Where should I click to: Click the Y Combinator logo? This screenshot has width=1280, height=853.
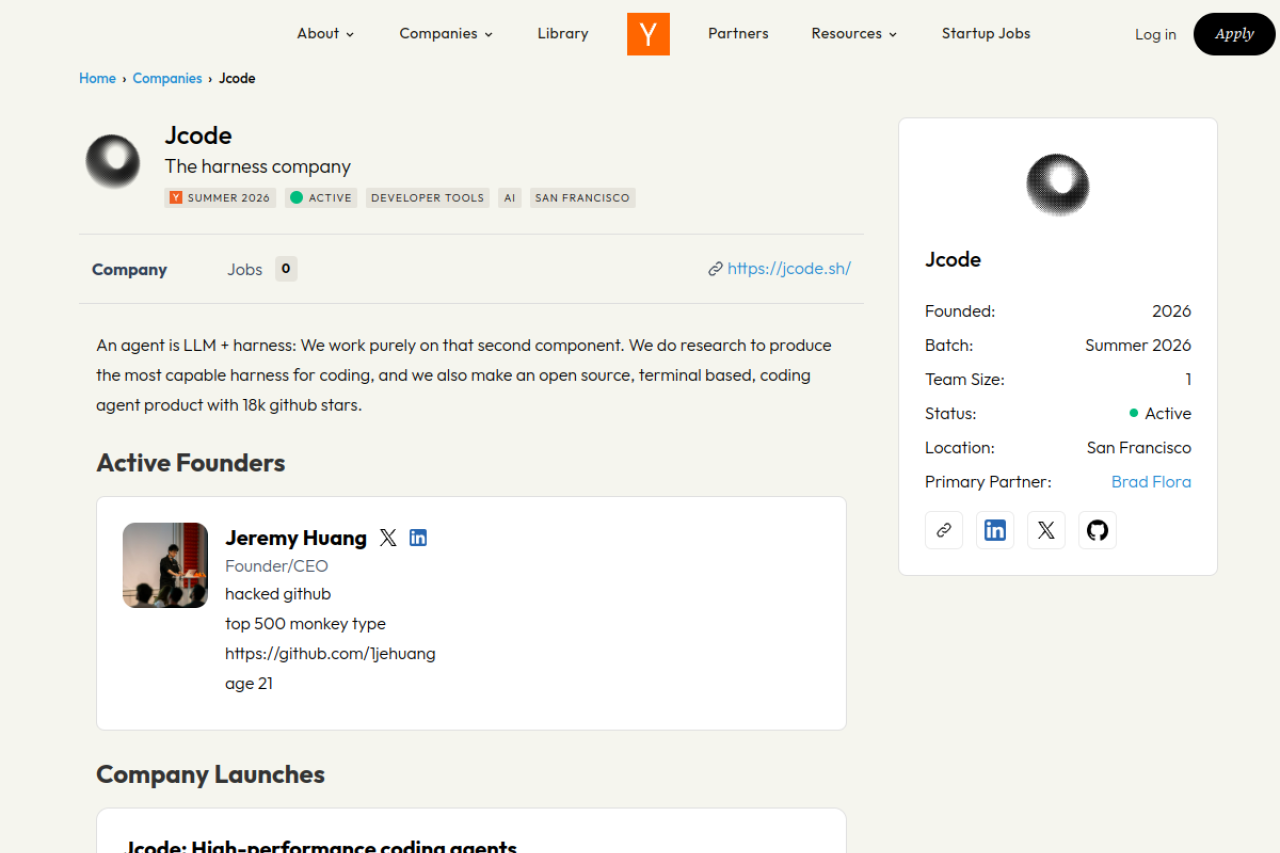pyautogui.click(x=648, y=34)
